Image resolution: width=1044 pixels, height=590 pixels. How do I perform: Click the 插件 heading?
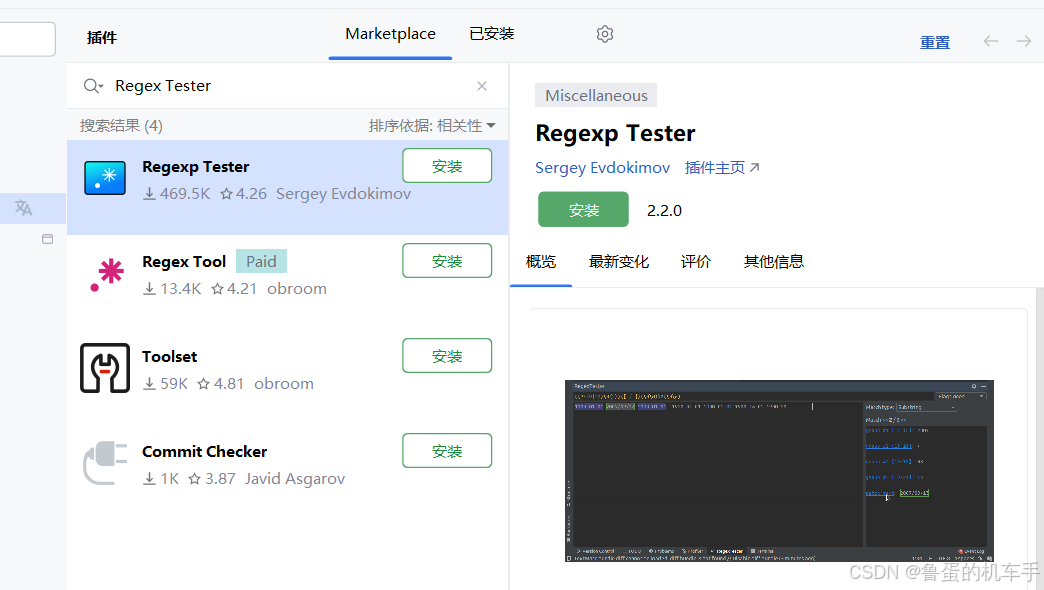102,38
